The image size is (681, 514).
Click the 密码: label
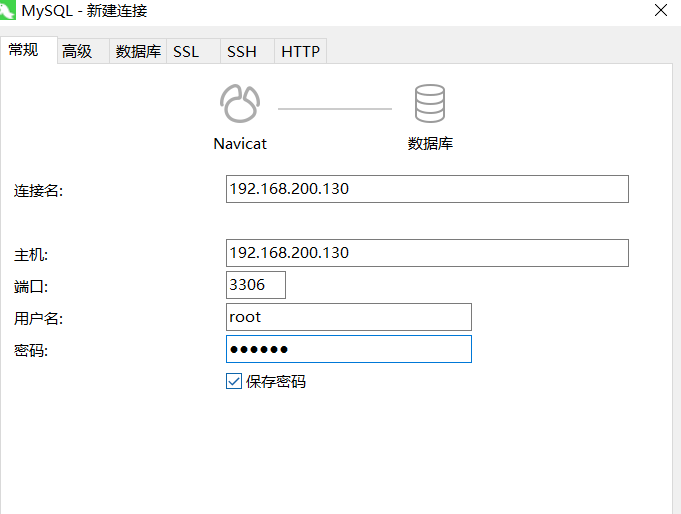pos(31,351)
